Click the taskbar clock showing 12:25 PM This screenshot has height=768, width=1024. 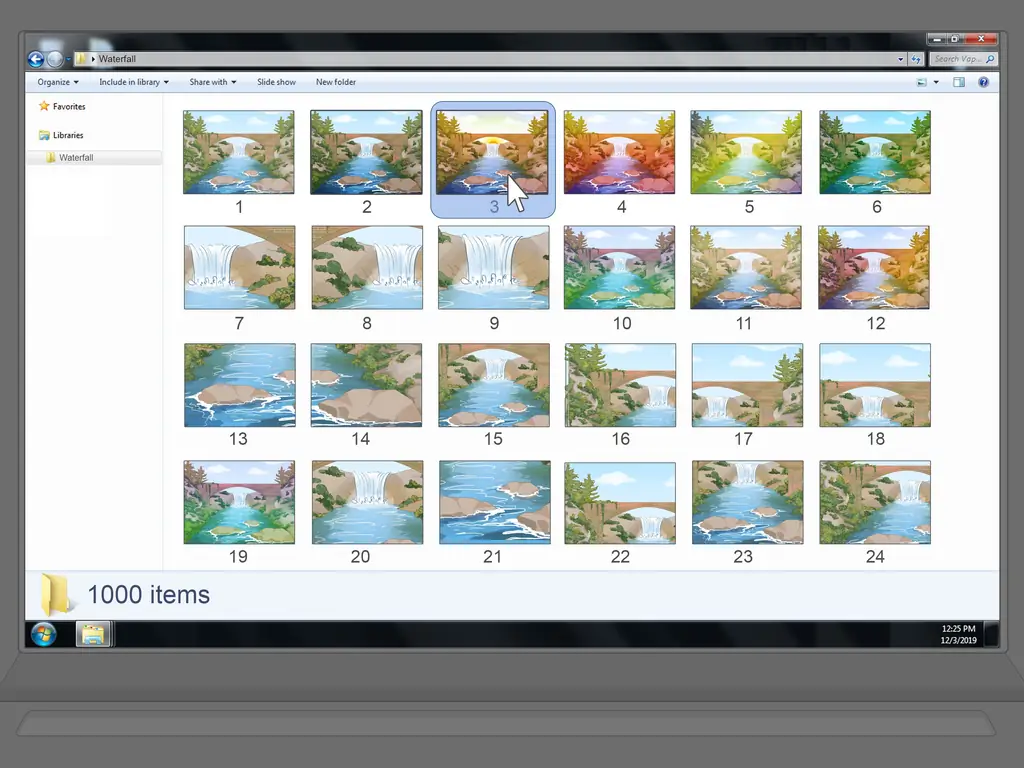pyautogui.click(x=958, y=634)
